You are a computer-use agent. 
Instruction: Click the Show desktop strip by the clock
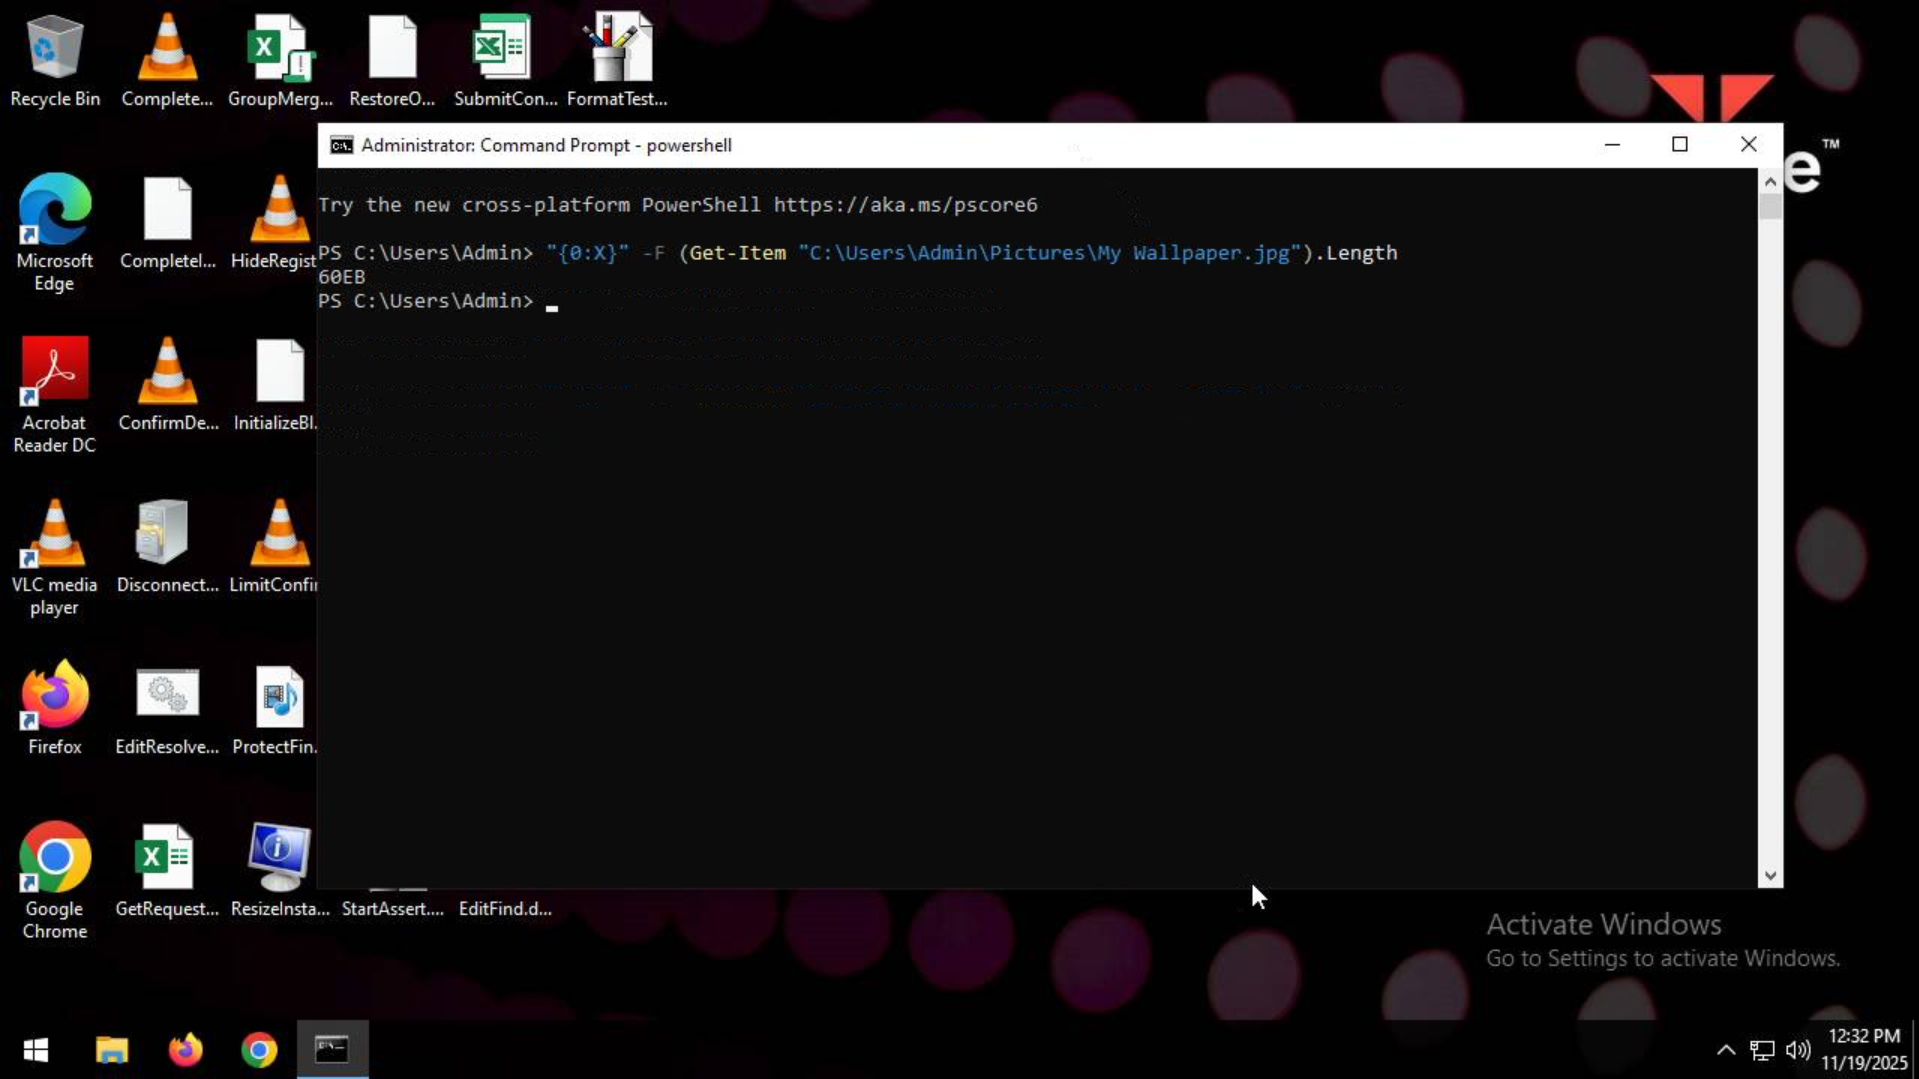[1915, 1049]
